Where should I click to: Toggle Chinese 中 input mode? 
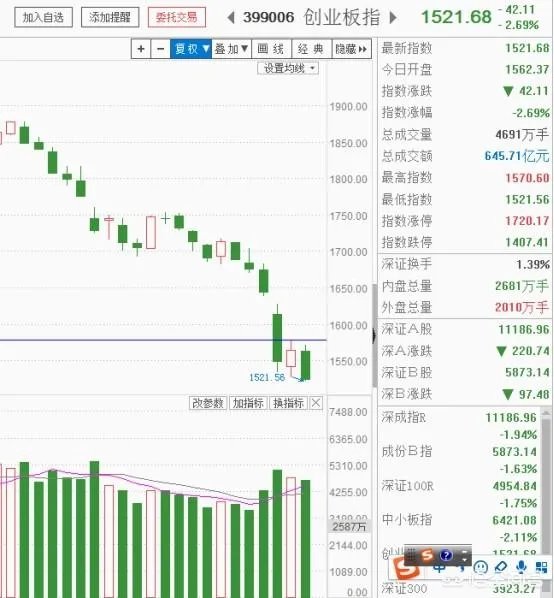click(439, 567)
